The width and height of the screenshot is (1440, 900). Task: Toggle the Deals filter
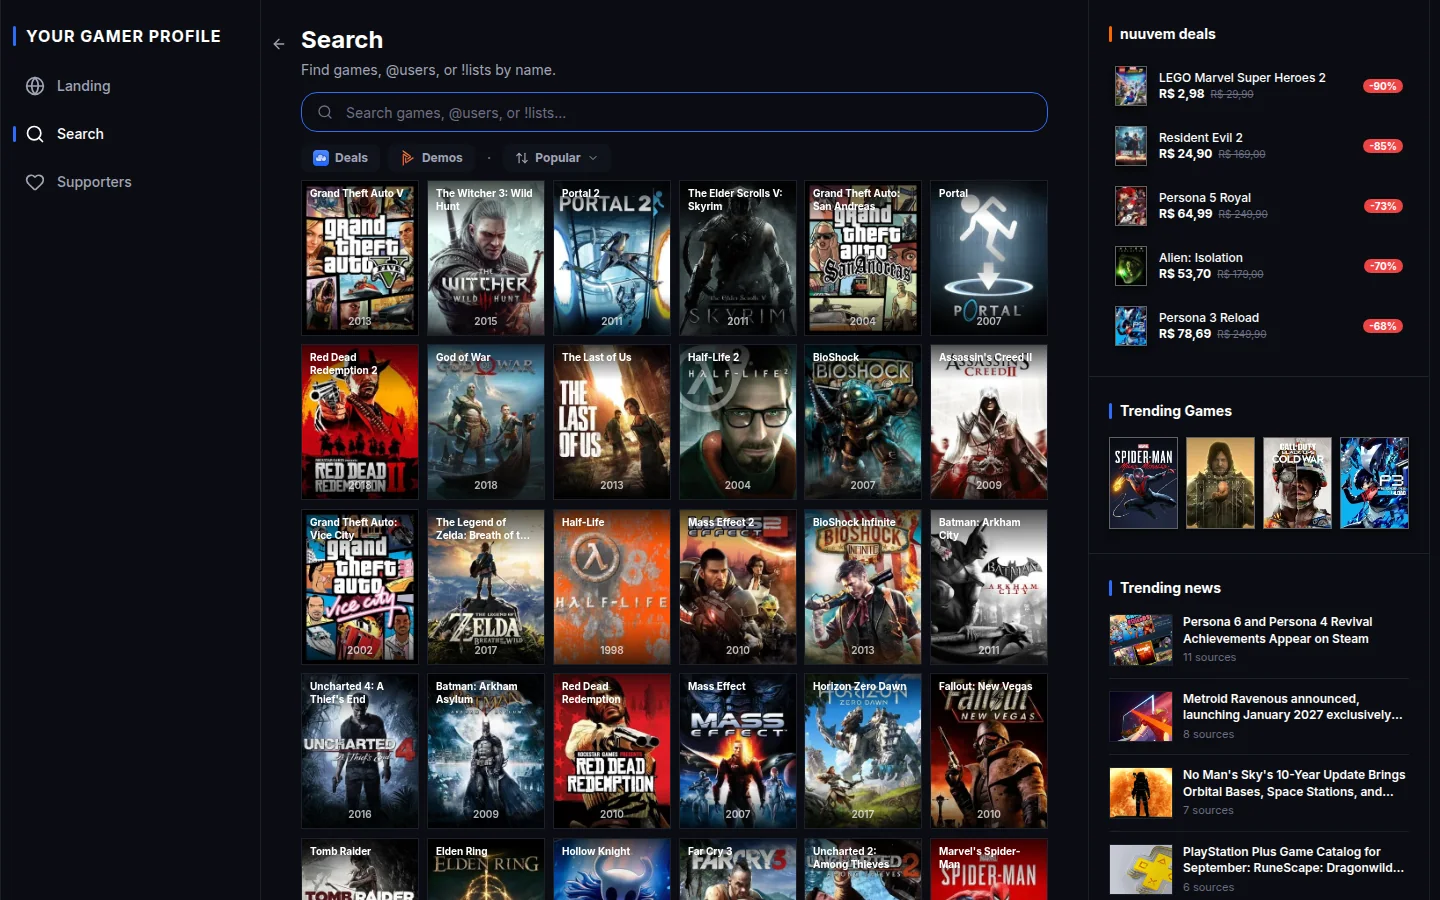coord(341,158)
